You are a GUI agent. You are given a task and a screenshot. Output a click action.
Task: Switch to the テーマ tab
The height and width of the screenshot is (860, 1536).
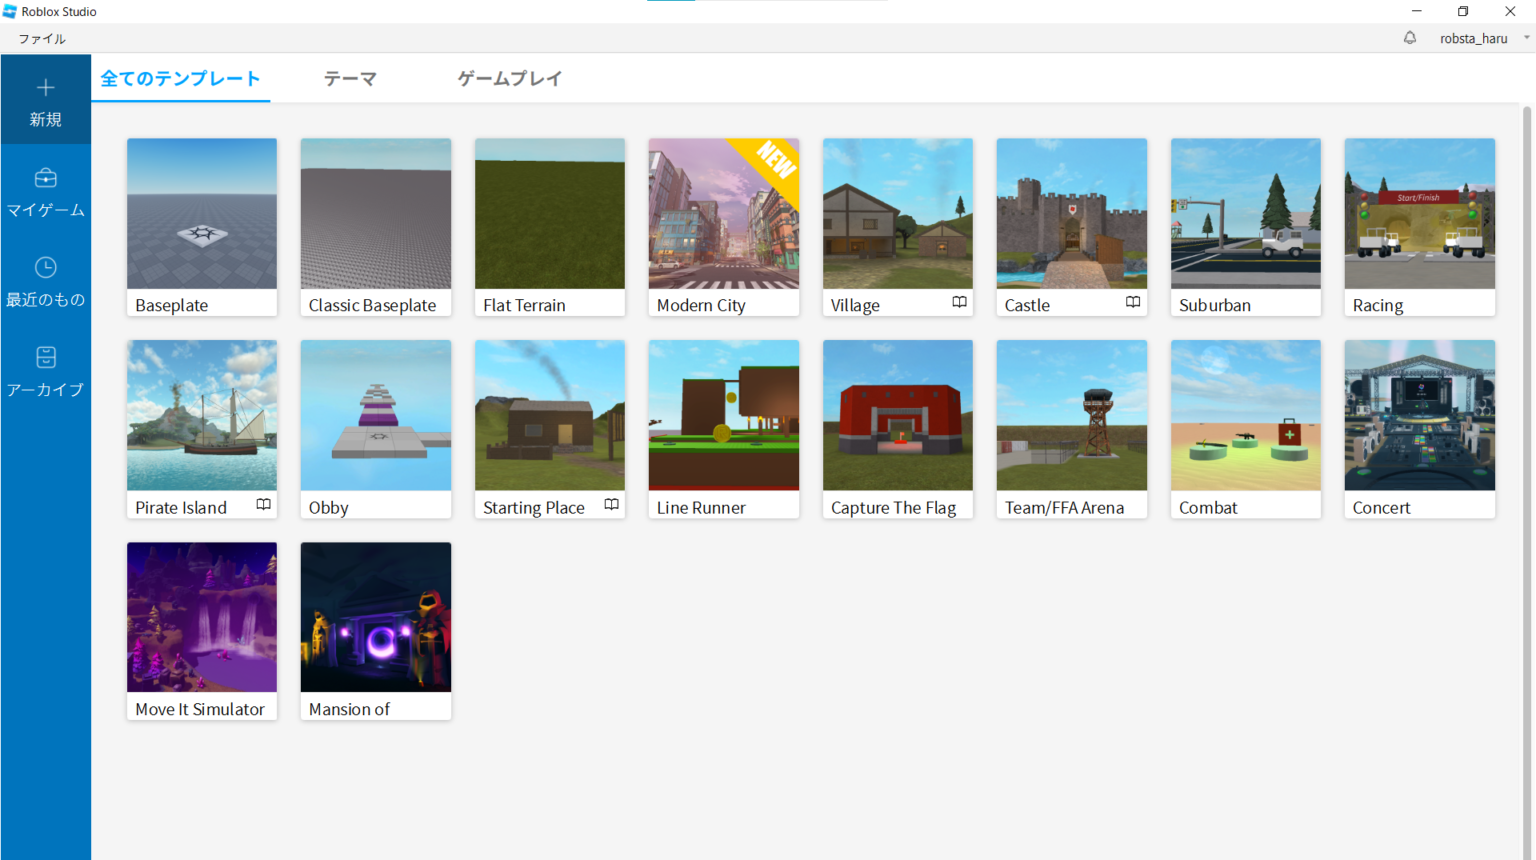[350, 77]
